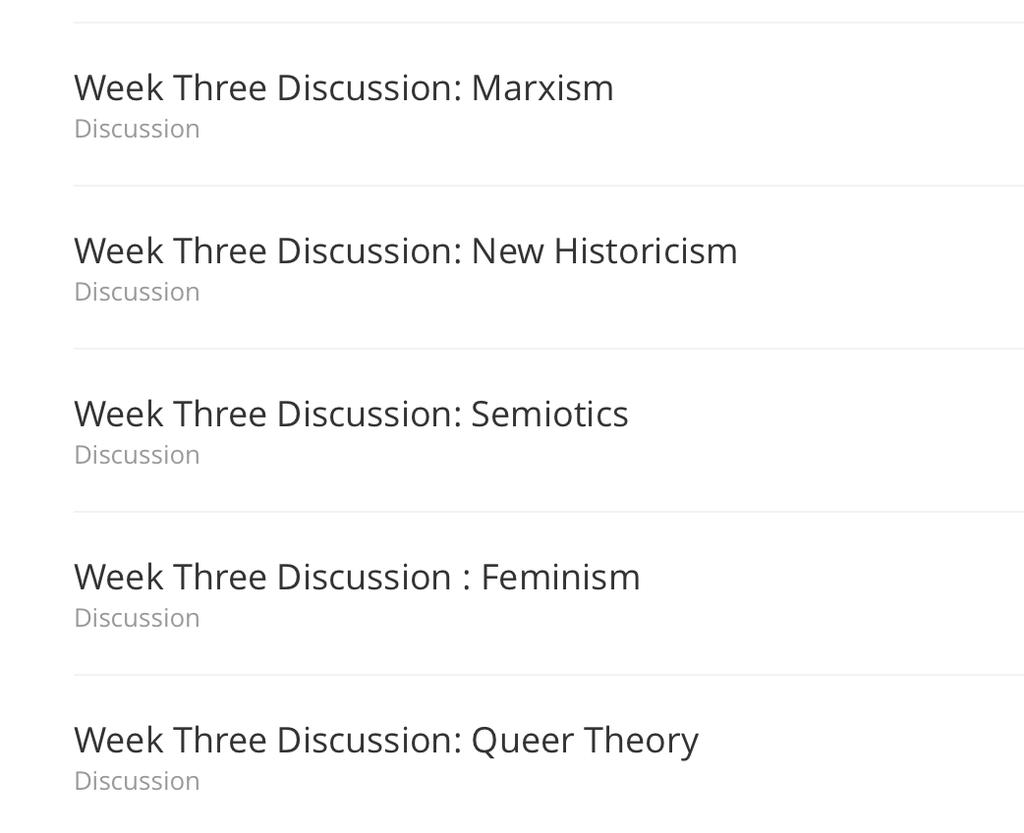Image resolution: width=1024 pixels, height=833 pixels.
Task: Select the word "Semiotics" in the list
Action: [549, 414]
